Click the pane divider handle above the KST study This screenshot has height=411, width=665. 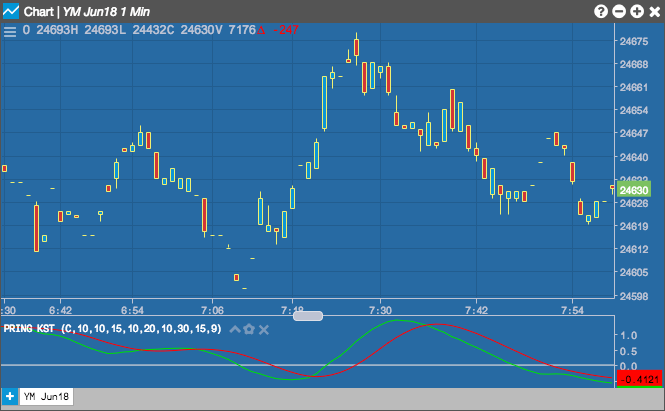(308, 316)
